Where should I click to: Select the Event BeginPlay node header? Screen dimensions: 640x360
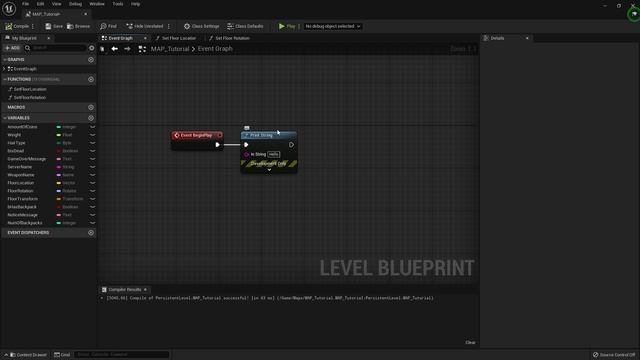click(197, 135)
